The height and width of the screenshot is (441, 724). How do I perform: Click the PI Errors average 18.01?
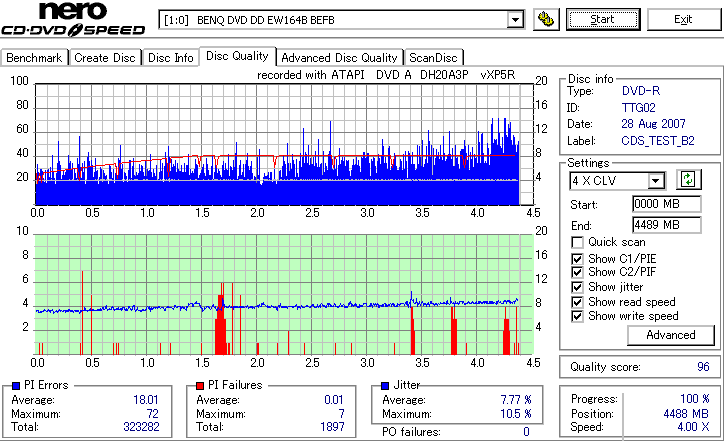tap(146, 399)
